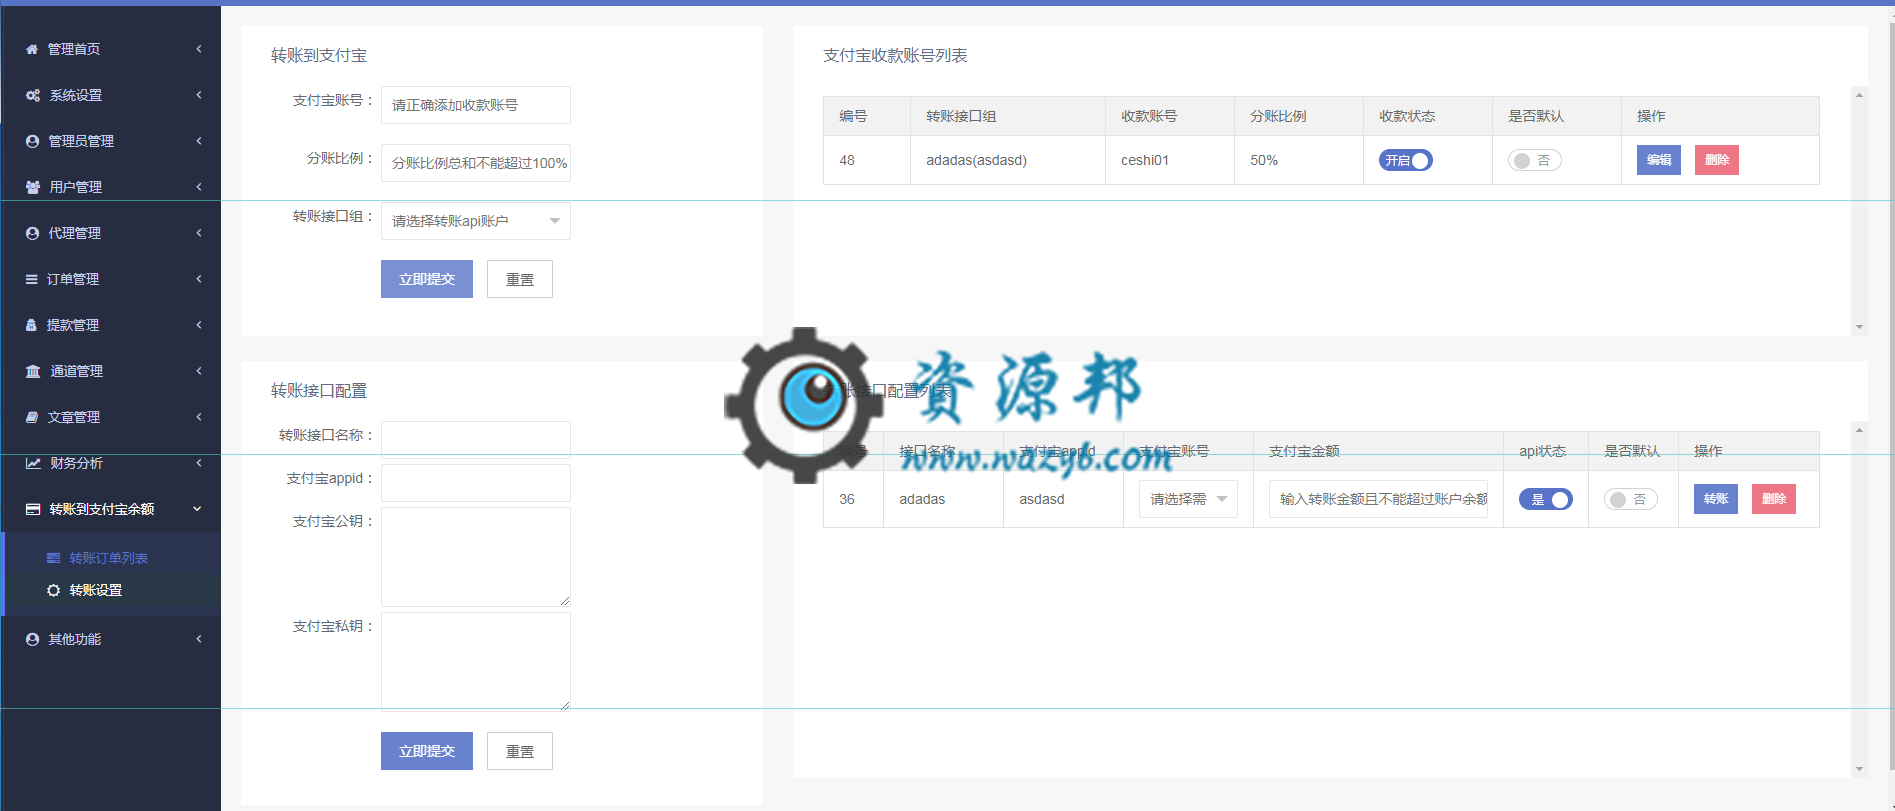Viewport: 1895px width, 811px height.
Task: Open the 请选择转账api账户 dropdown
Action: click(476, 221)
